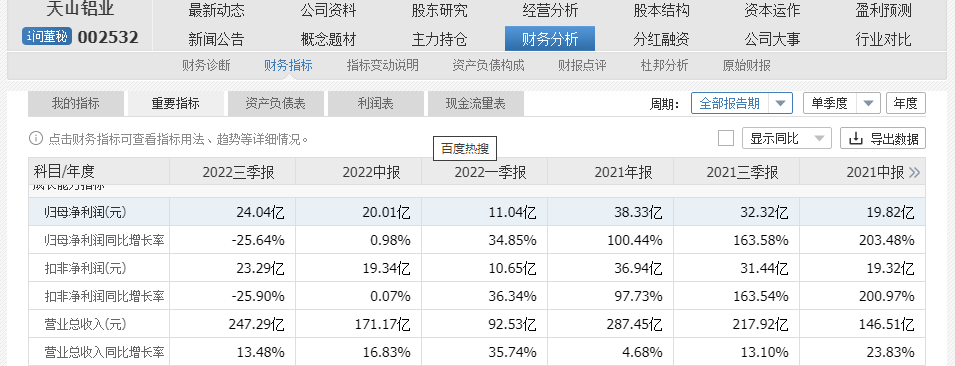The height and width of the screenshot is (366, 955).
Task: Go to 杜邦分析 submenu
Action: 664,65
